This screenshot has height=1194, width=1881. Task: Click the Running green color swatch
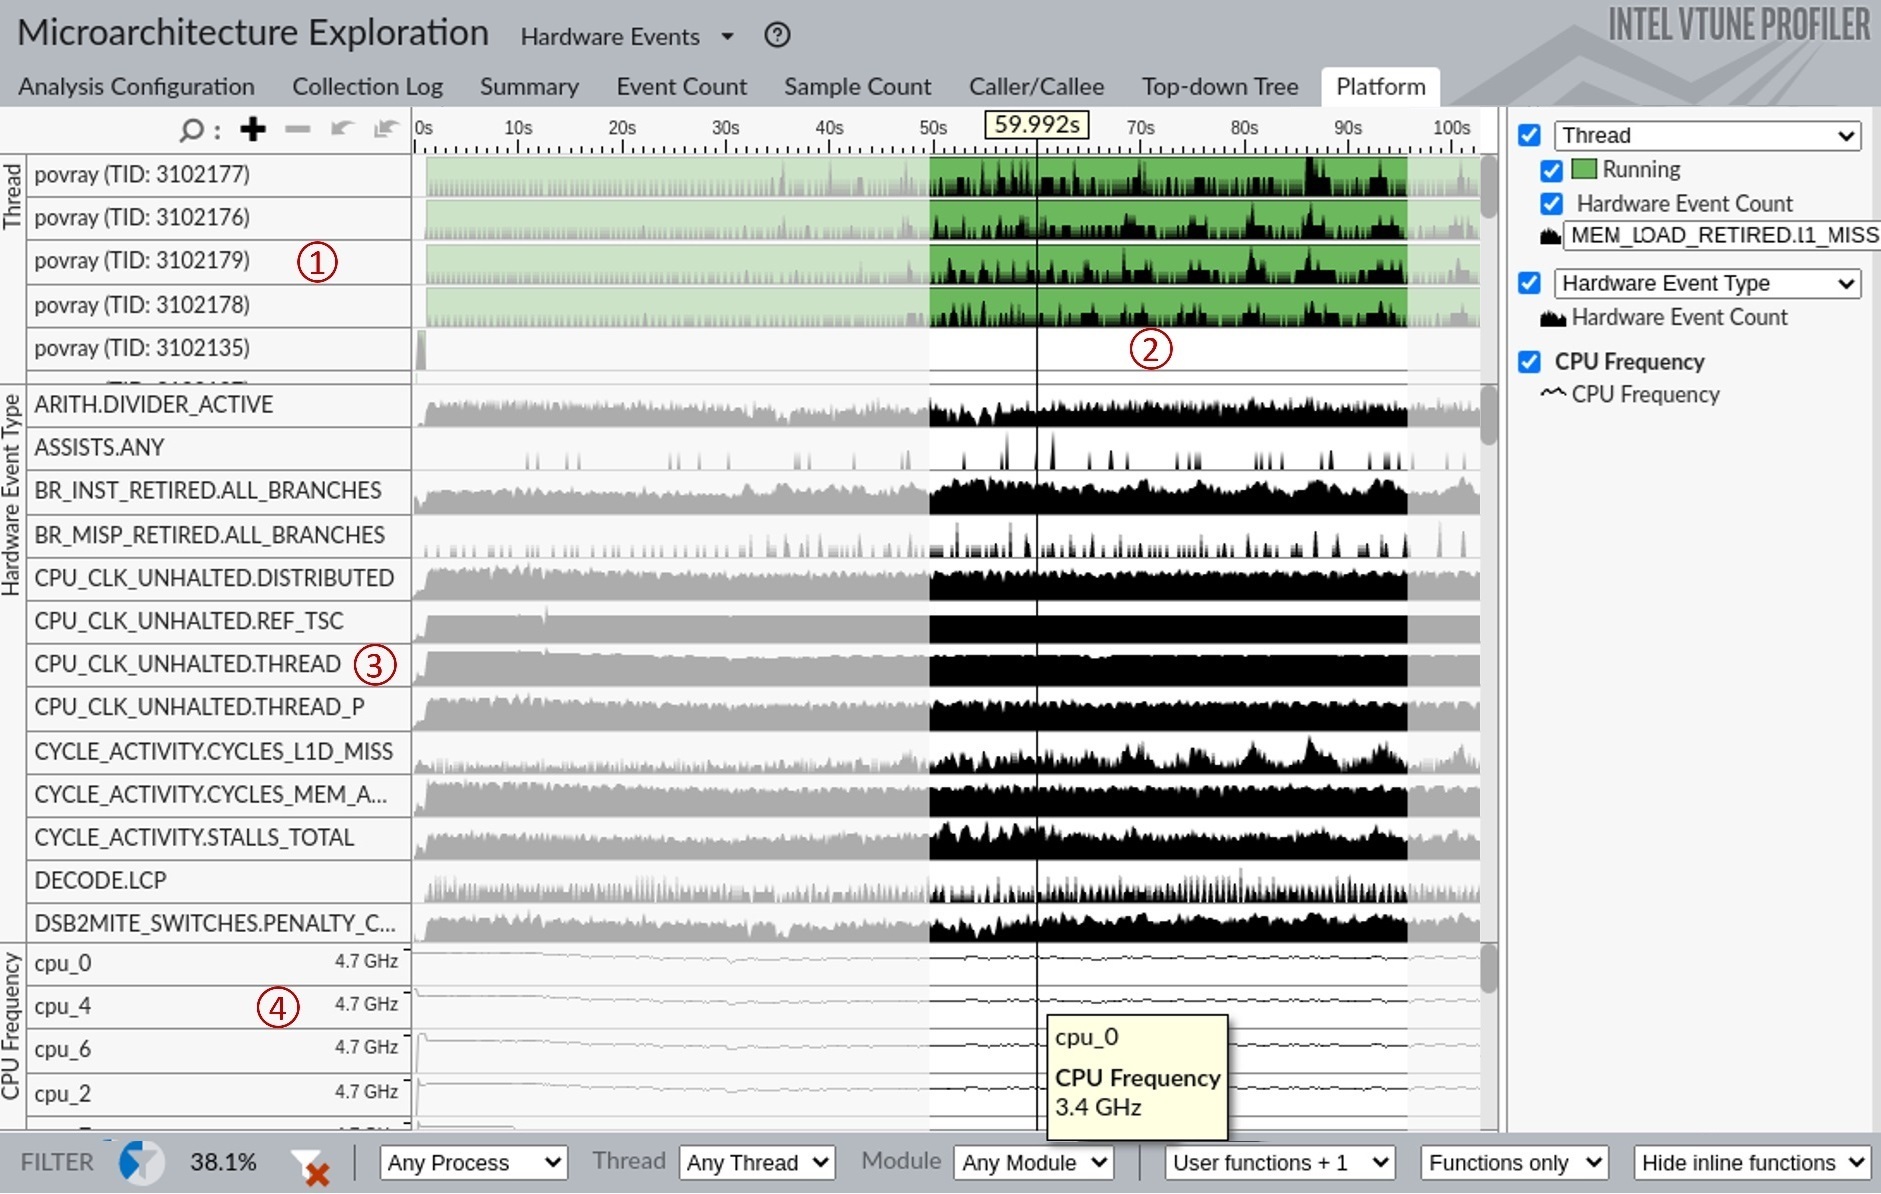(x=1584, y=169)
